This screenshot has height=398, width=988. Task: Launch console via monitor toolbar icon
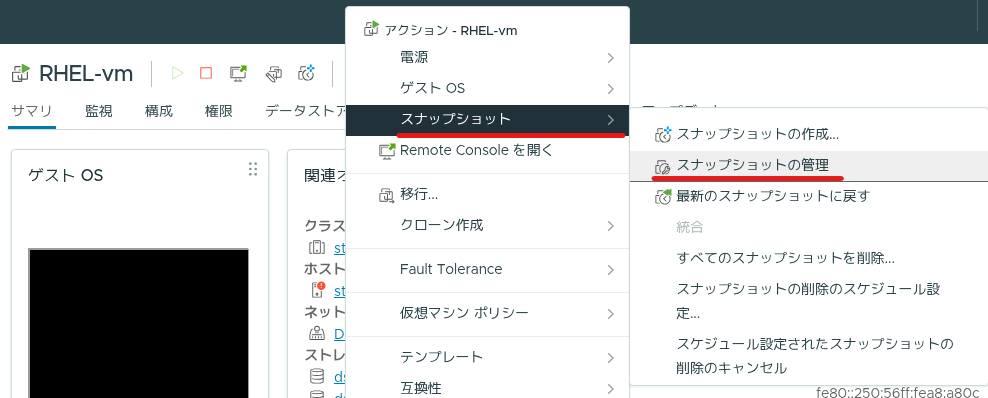pos(238,74)
